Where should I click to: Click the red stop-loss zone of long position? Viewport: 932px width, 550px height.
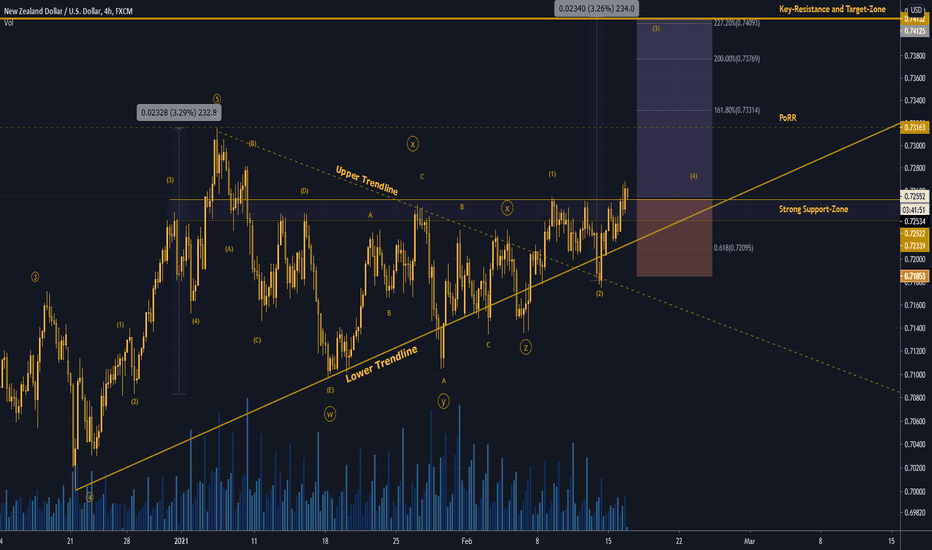674,238
